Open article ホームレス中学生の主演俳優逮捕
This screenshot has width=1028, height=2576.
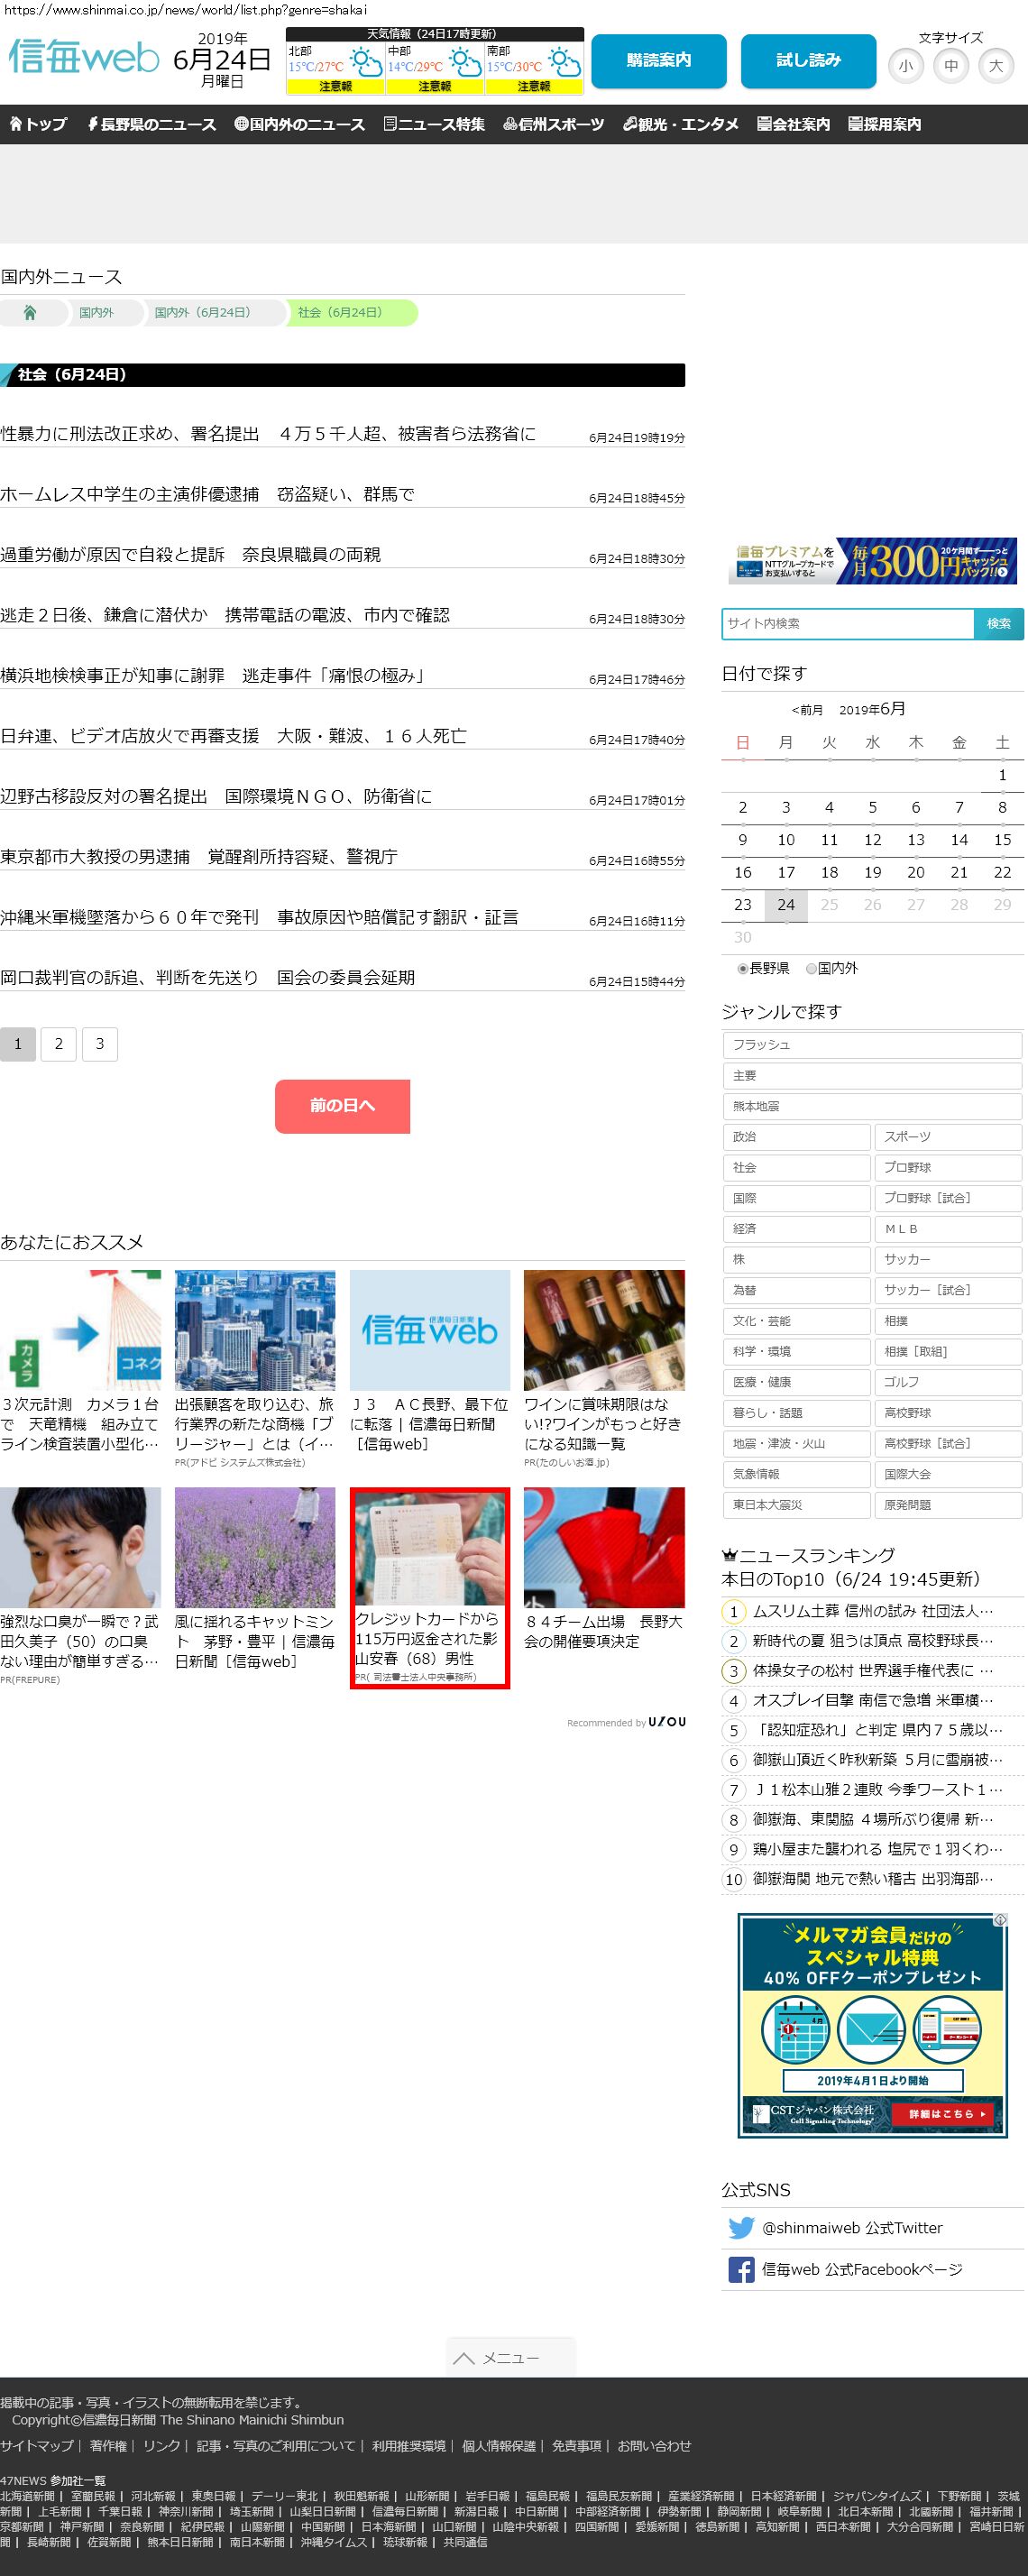coord(207,494)
